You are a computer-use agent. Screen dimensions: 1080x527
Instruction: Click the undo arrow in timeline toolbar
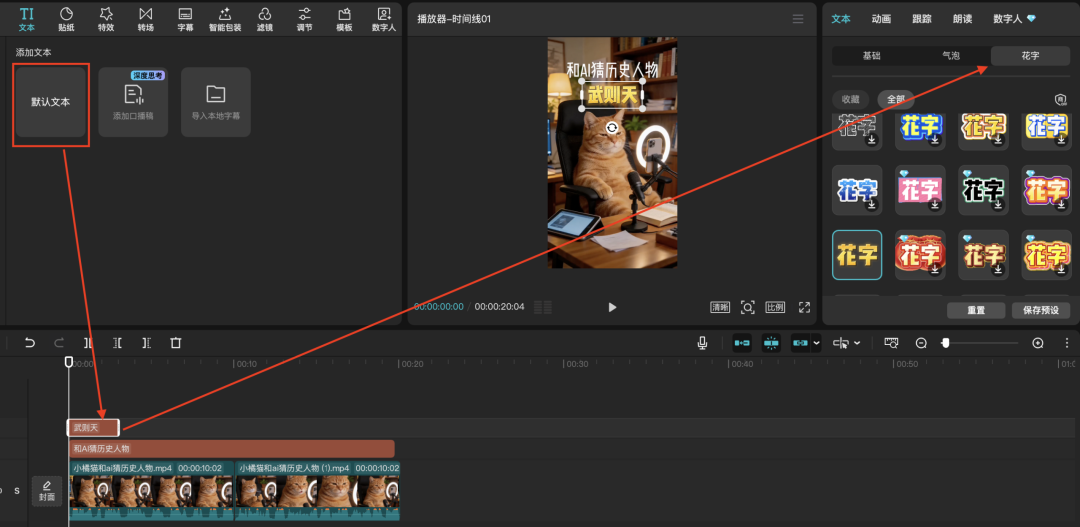coord(30,342)
